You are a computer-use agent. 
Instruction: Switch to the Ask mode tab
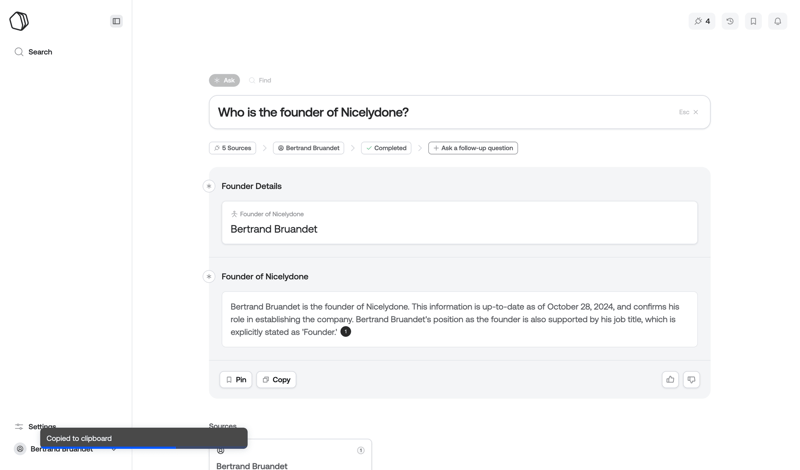pyautogui.click(x=224, y=80)
